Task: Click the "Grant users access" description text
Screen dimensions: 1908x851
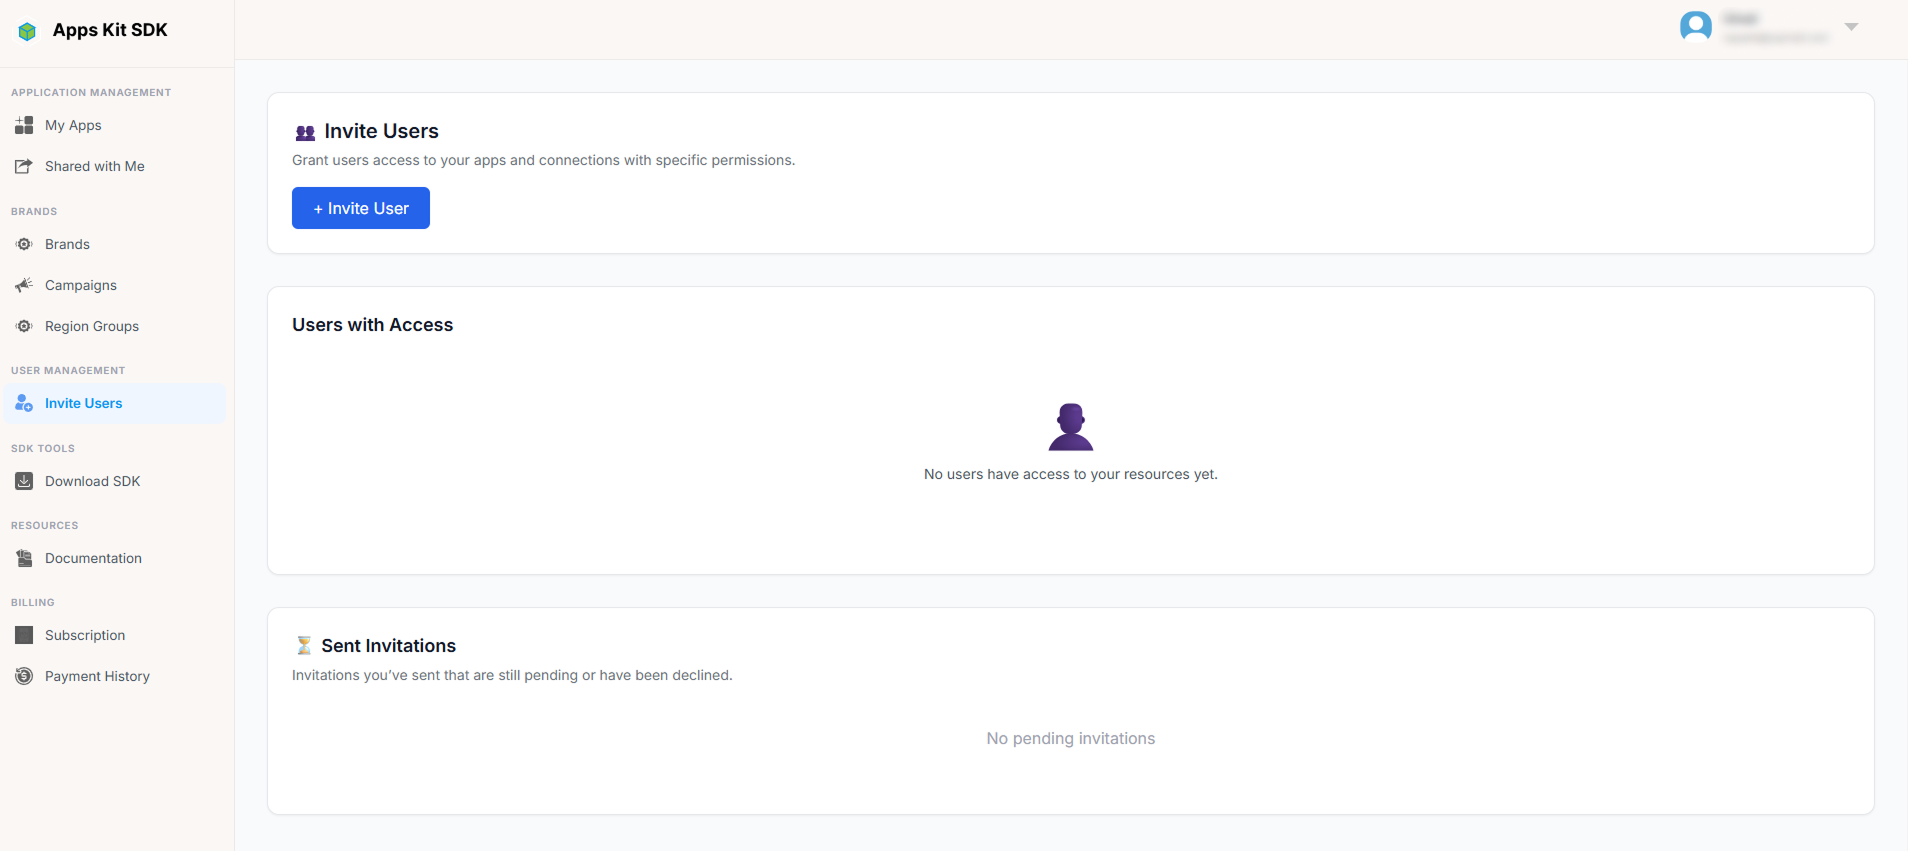Action: click(x=543, y=160)
